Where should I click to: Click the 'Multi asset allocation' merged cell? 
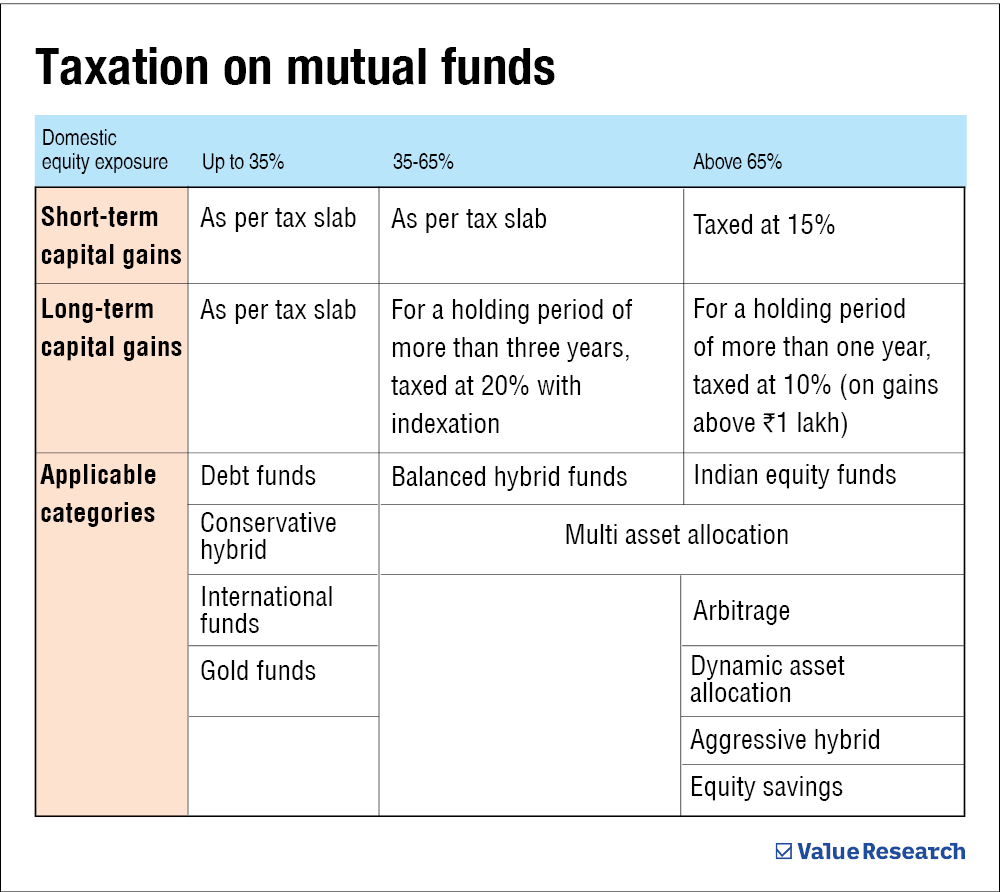[x=676, y=535]
